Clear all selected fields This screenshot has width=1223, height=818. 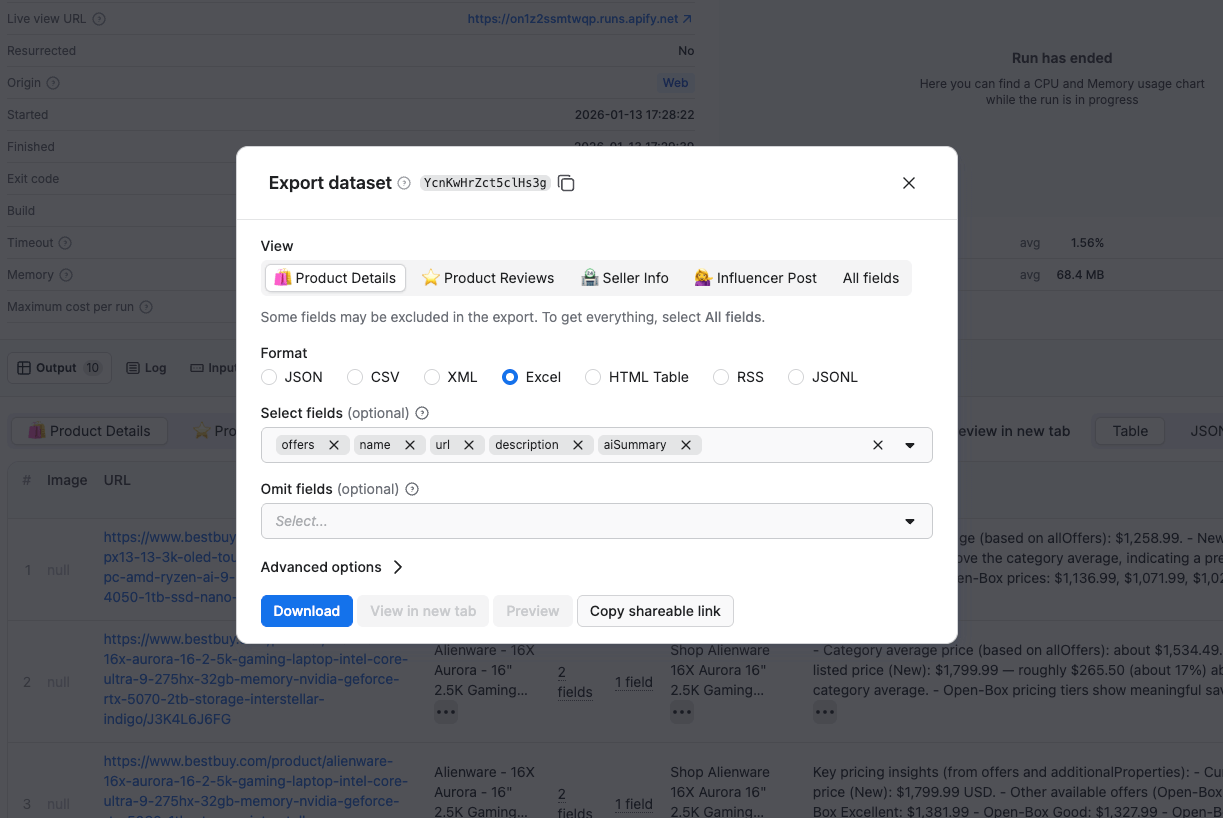[878, 445]
